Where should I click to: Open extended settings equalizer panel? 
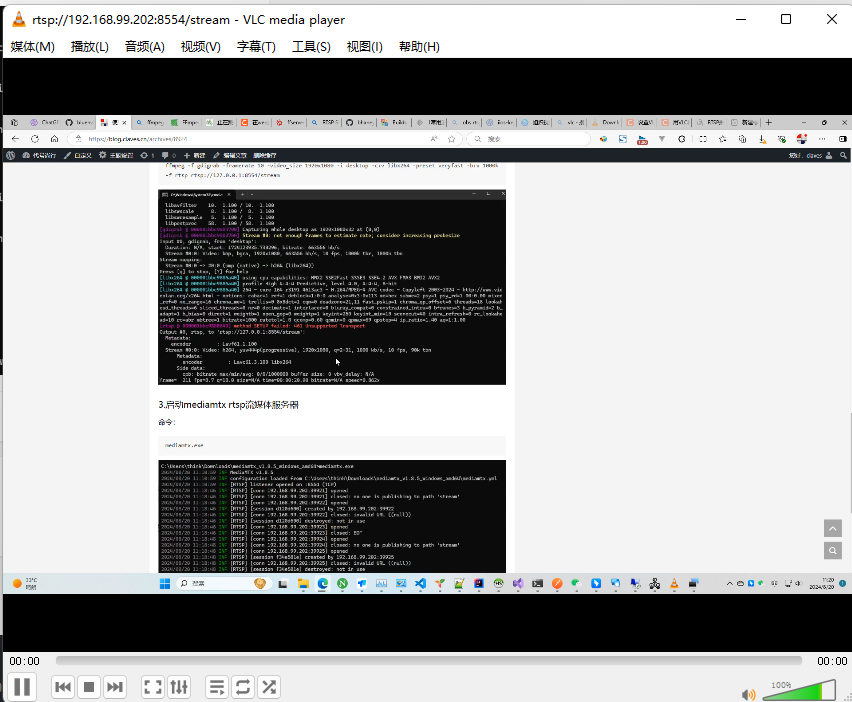point(179,687)
